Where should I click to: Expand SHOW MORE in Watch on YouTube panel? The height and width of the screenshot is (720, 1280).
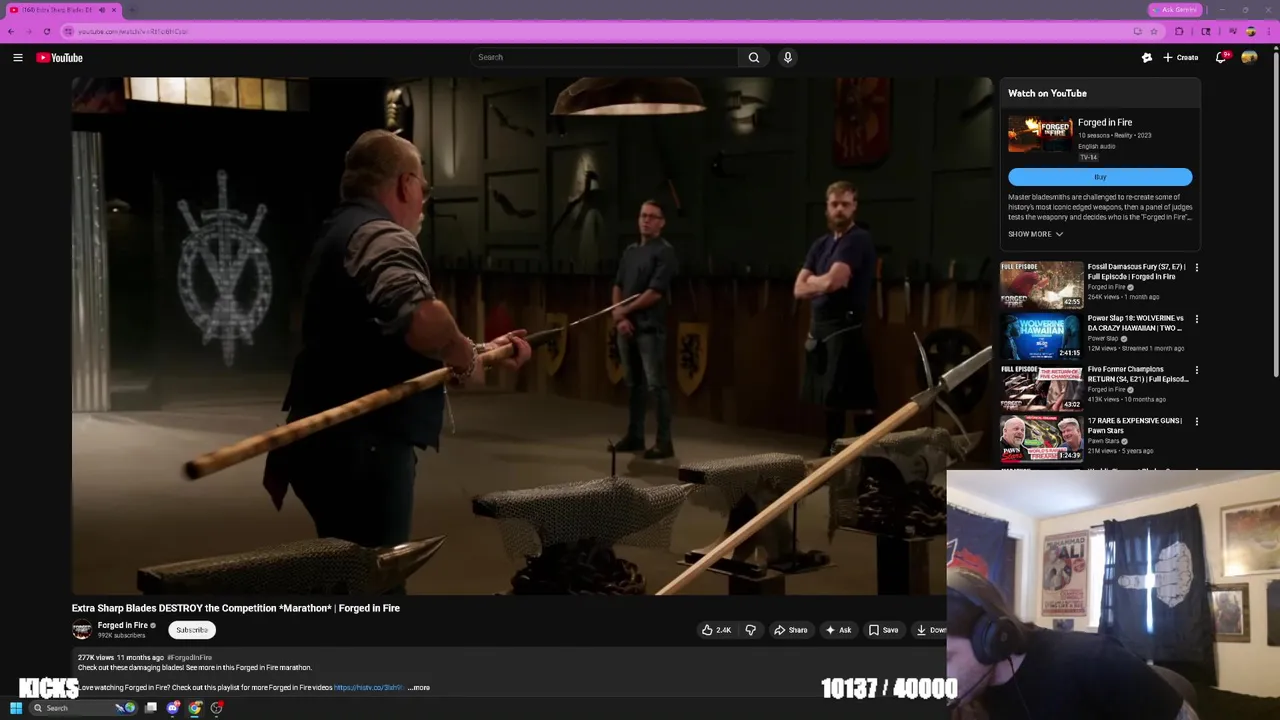(1035, 234)
